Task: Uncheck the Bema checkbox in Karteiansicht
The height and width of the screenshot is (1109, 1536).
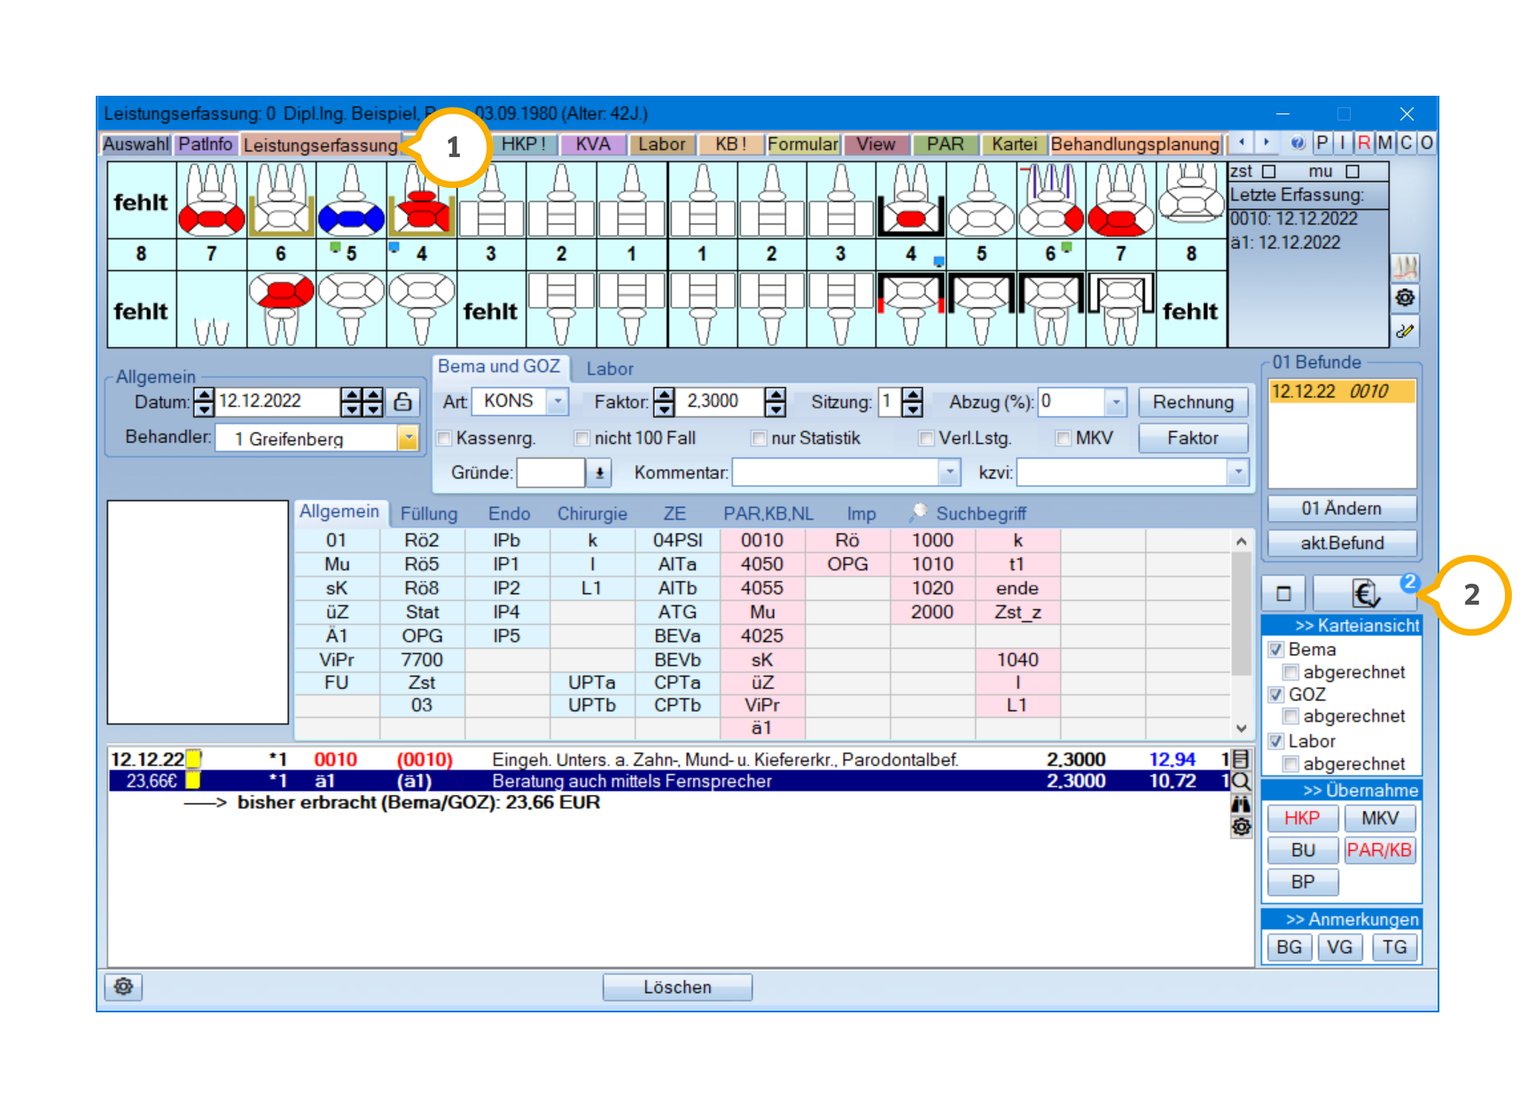Action: [1276, 650]
